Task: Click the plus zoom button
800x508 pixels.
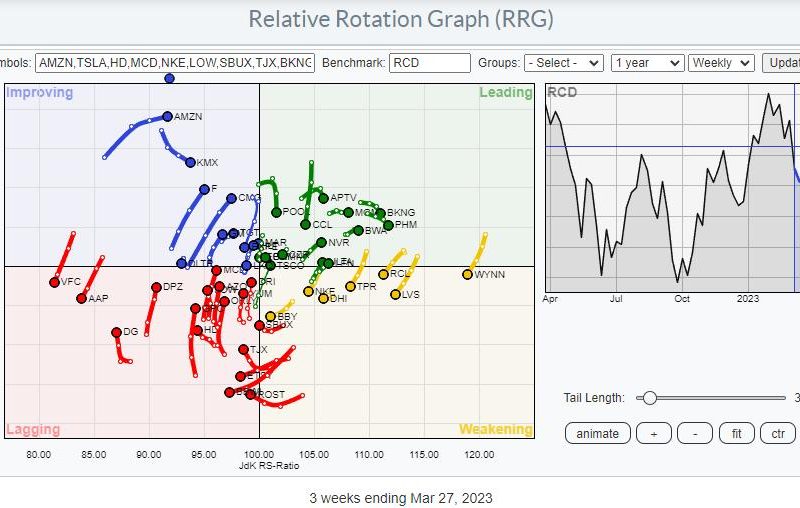Action: (654, 434)
